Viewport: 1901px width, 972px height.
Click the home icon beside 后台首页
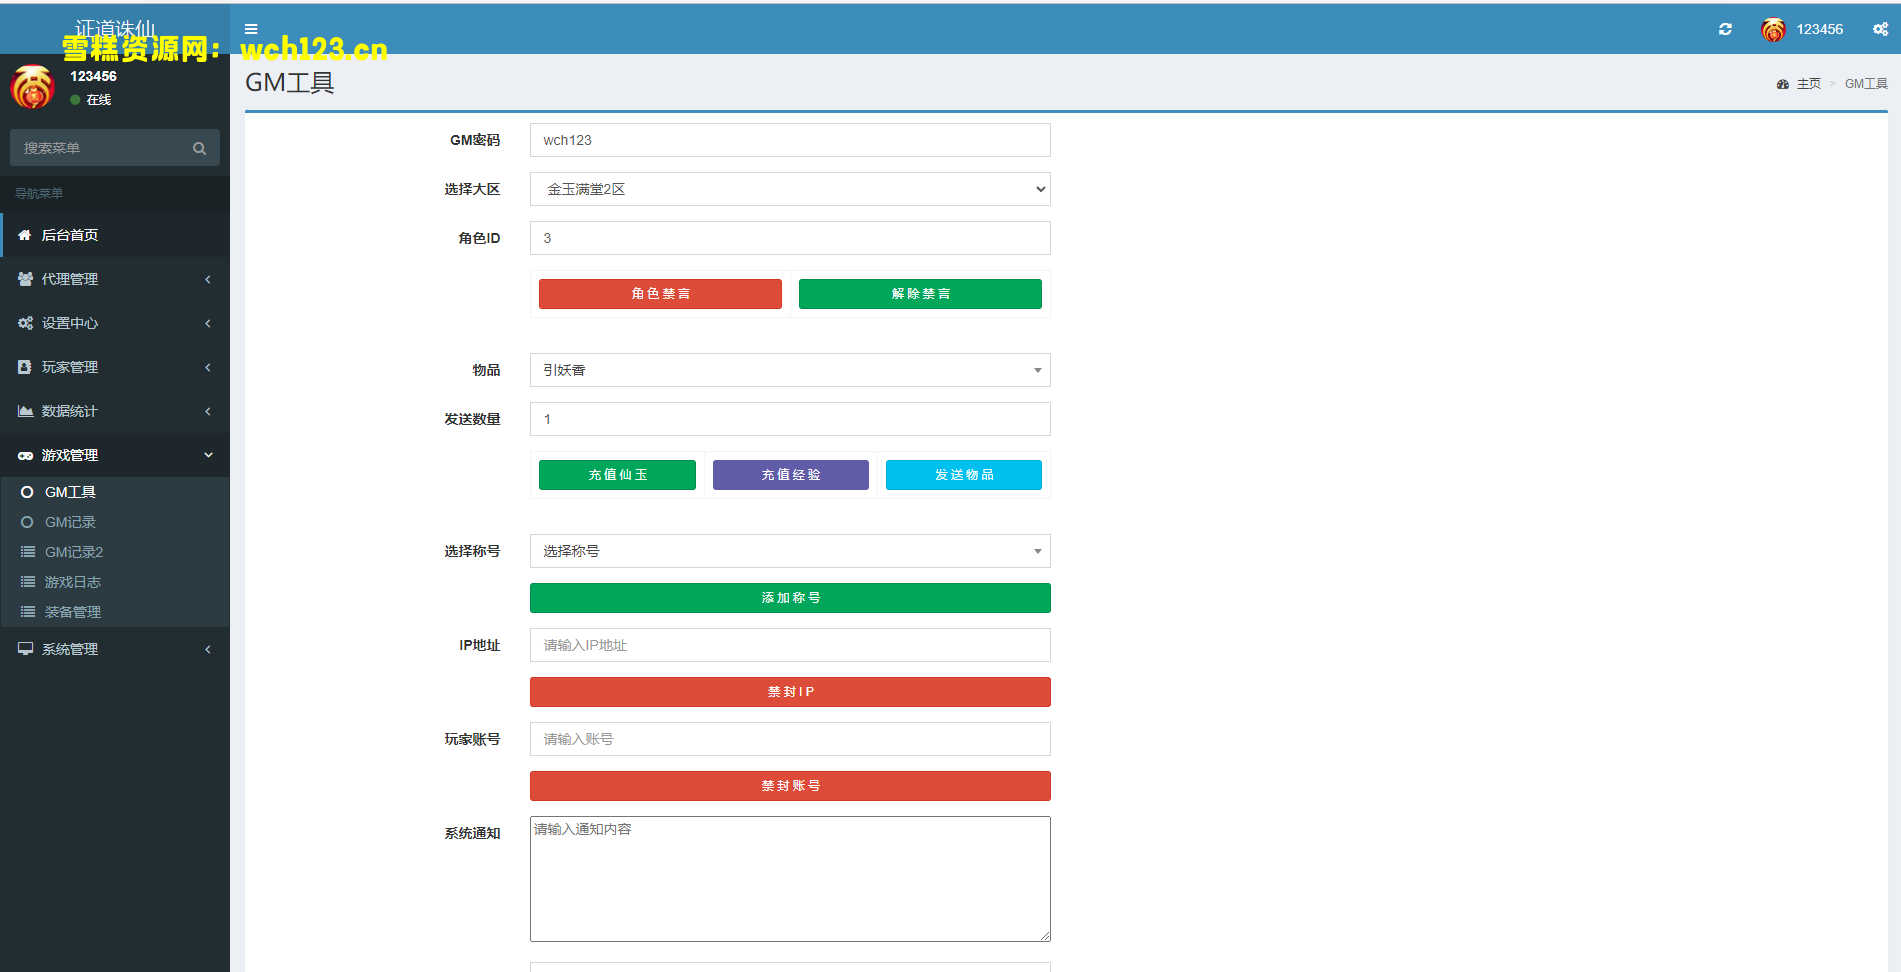click(x=25, y=235)
